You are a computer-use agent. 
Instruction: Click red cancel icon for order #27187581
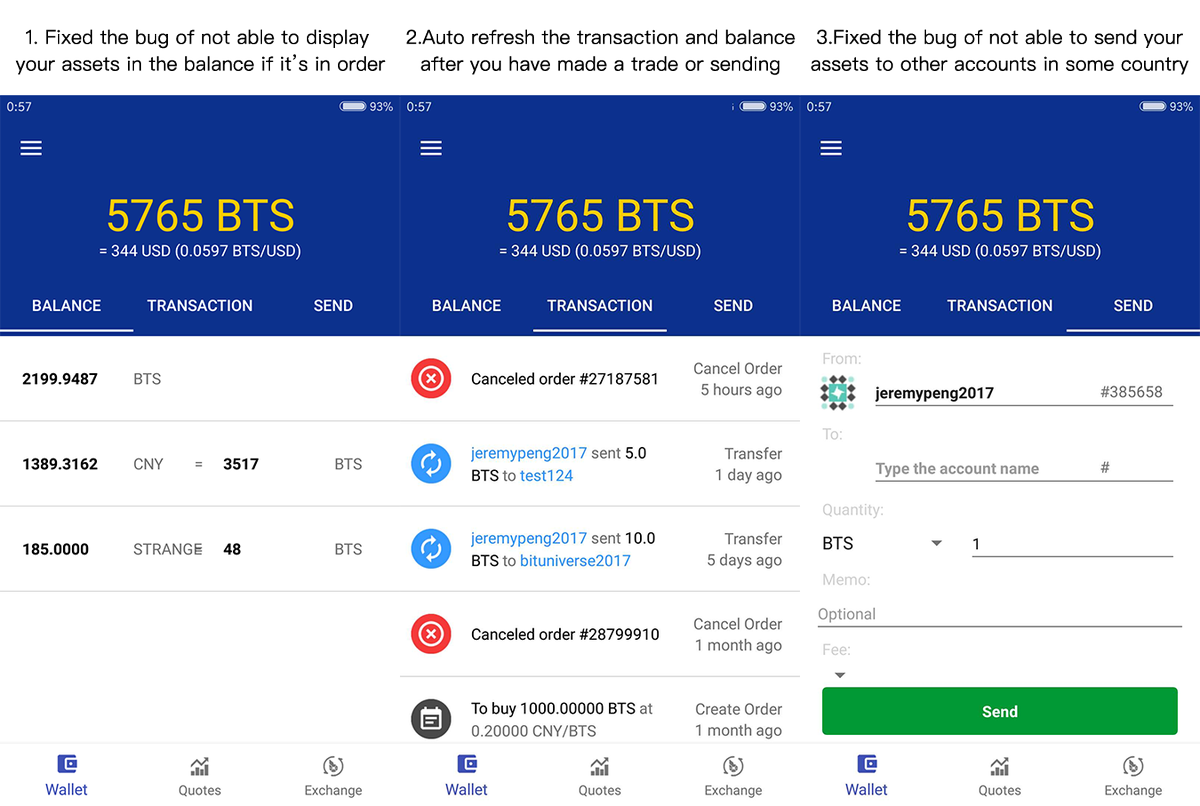[x=431, y=379]
